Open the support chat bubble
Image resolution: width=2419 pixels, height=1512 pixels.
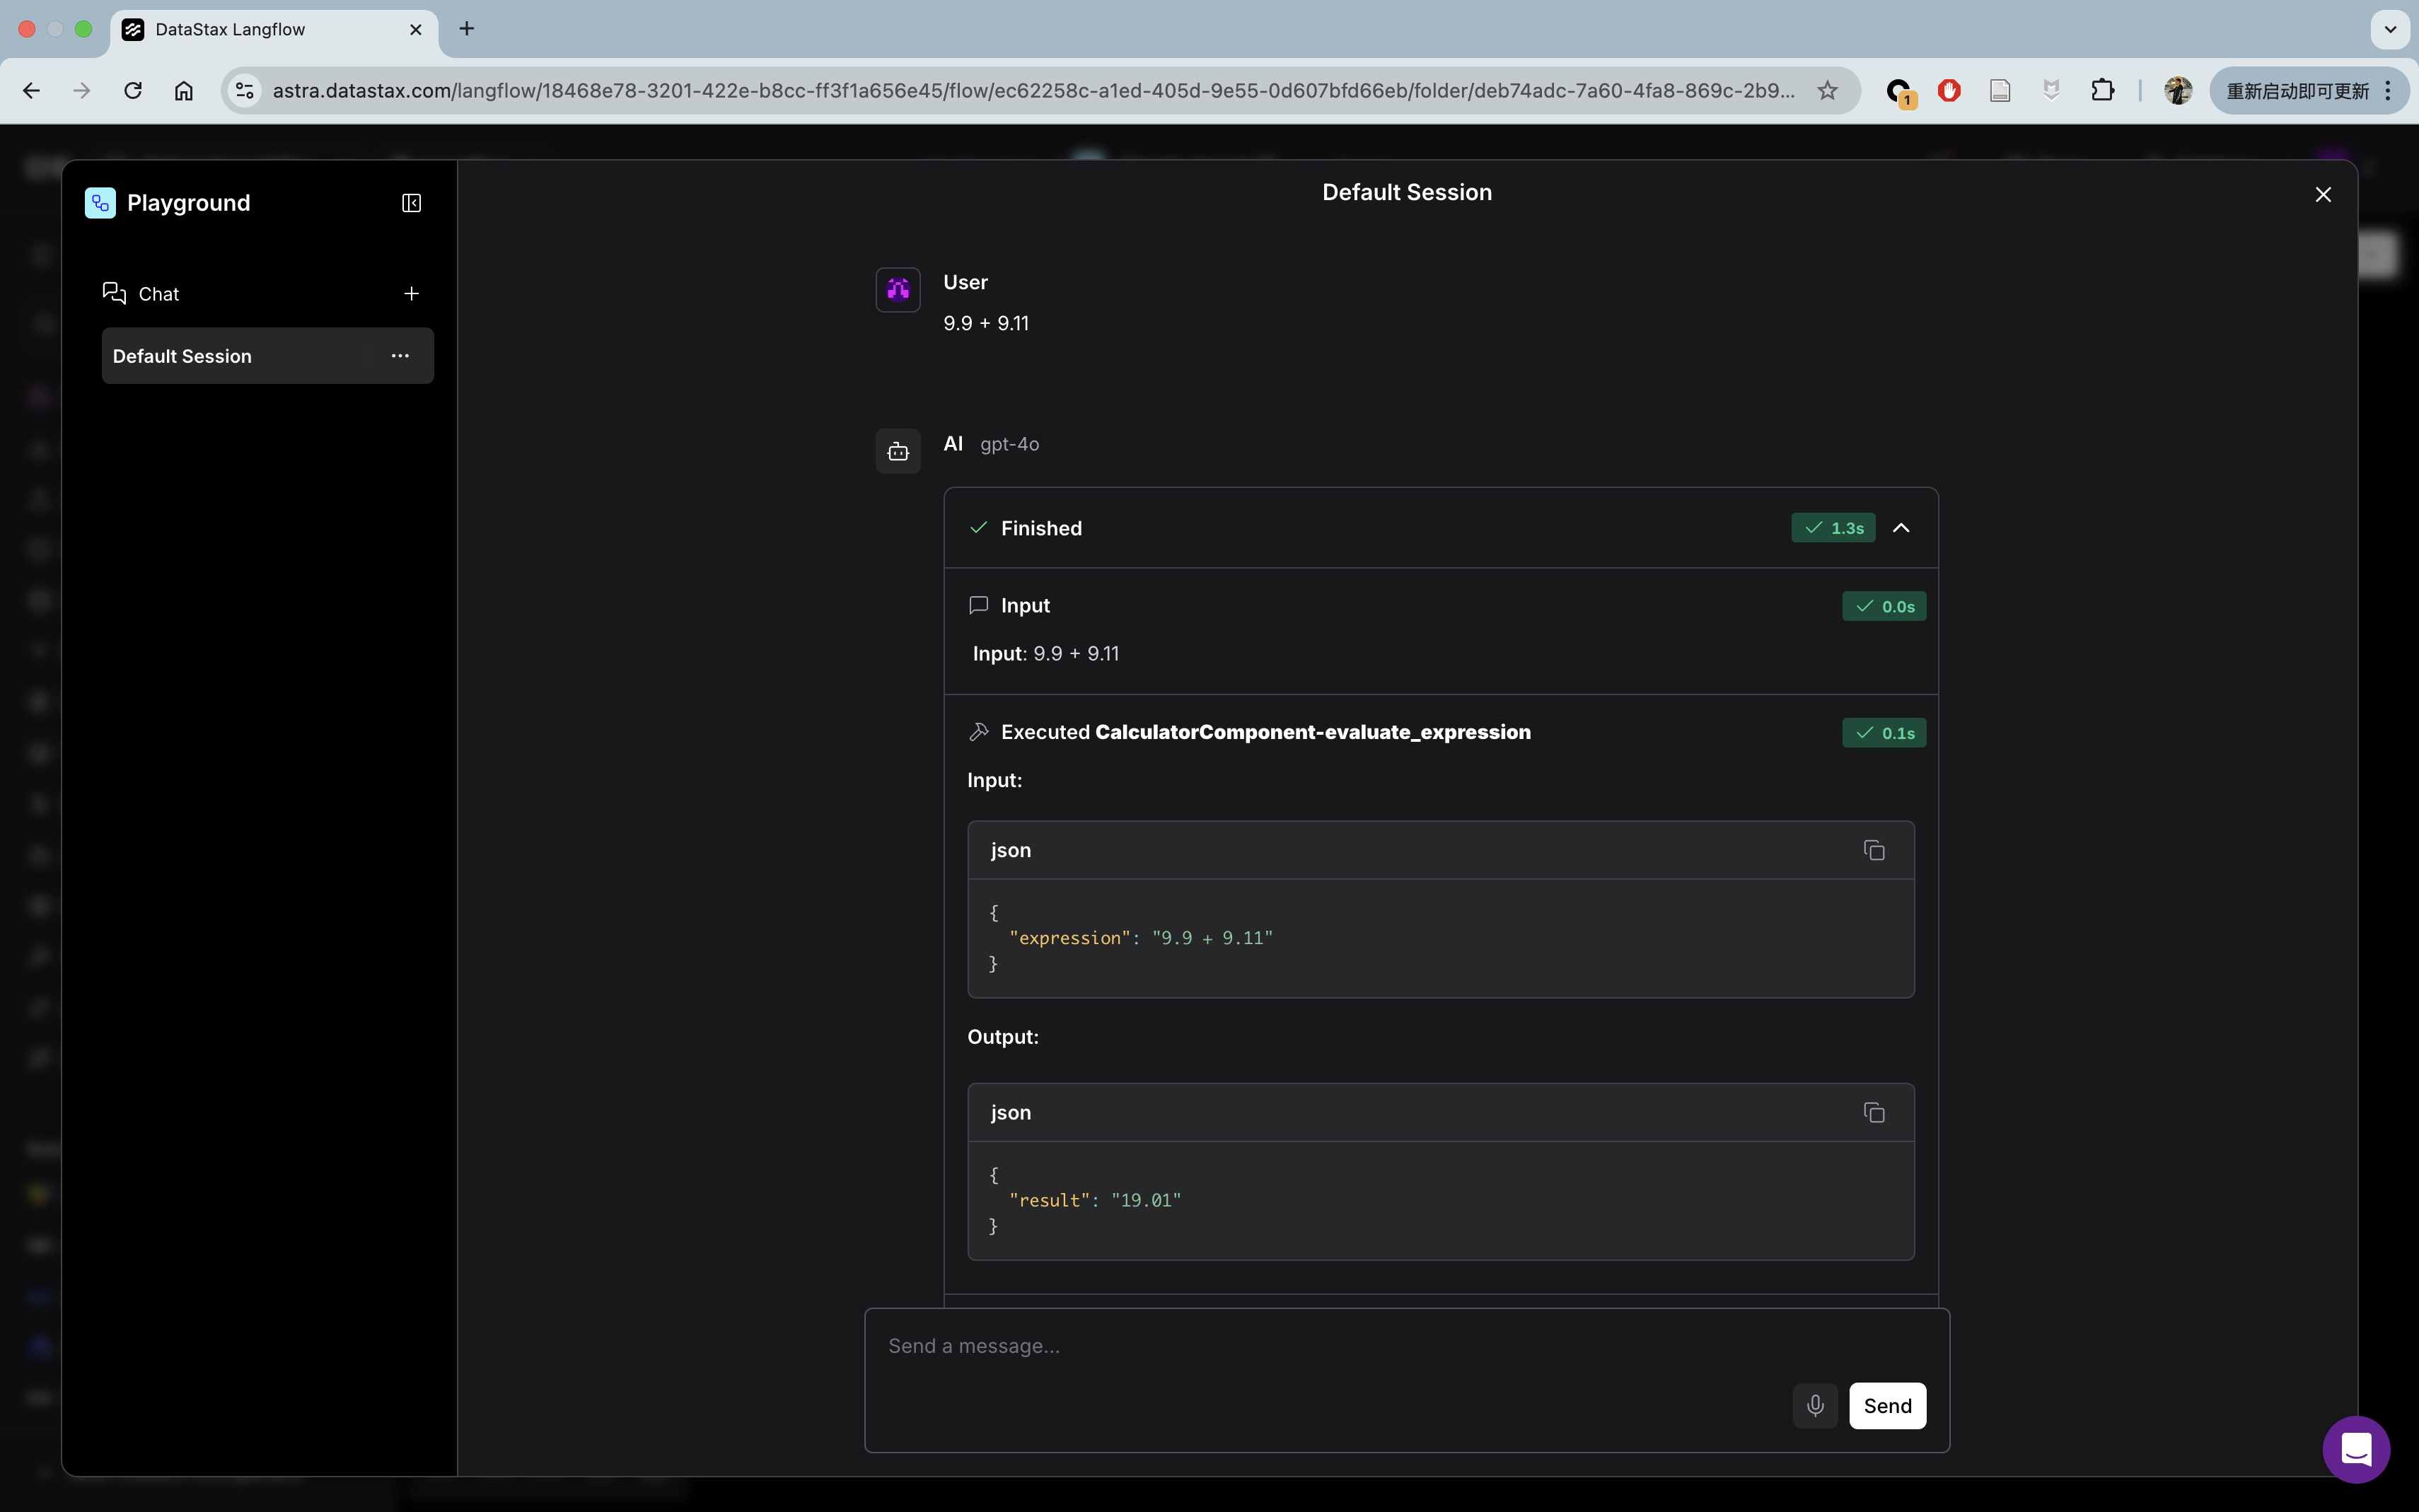click(x=2356, y=1449)
